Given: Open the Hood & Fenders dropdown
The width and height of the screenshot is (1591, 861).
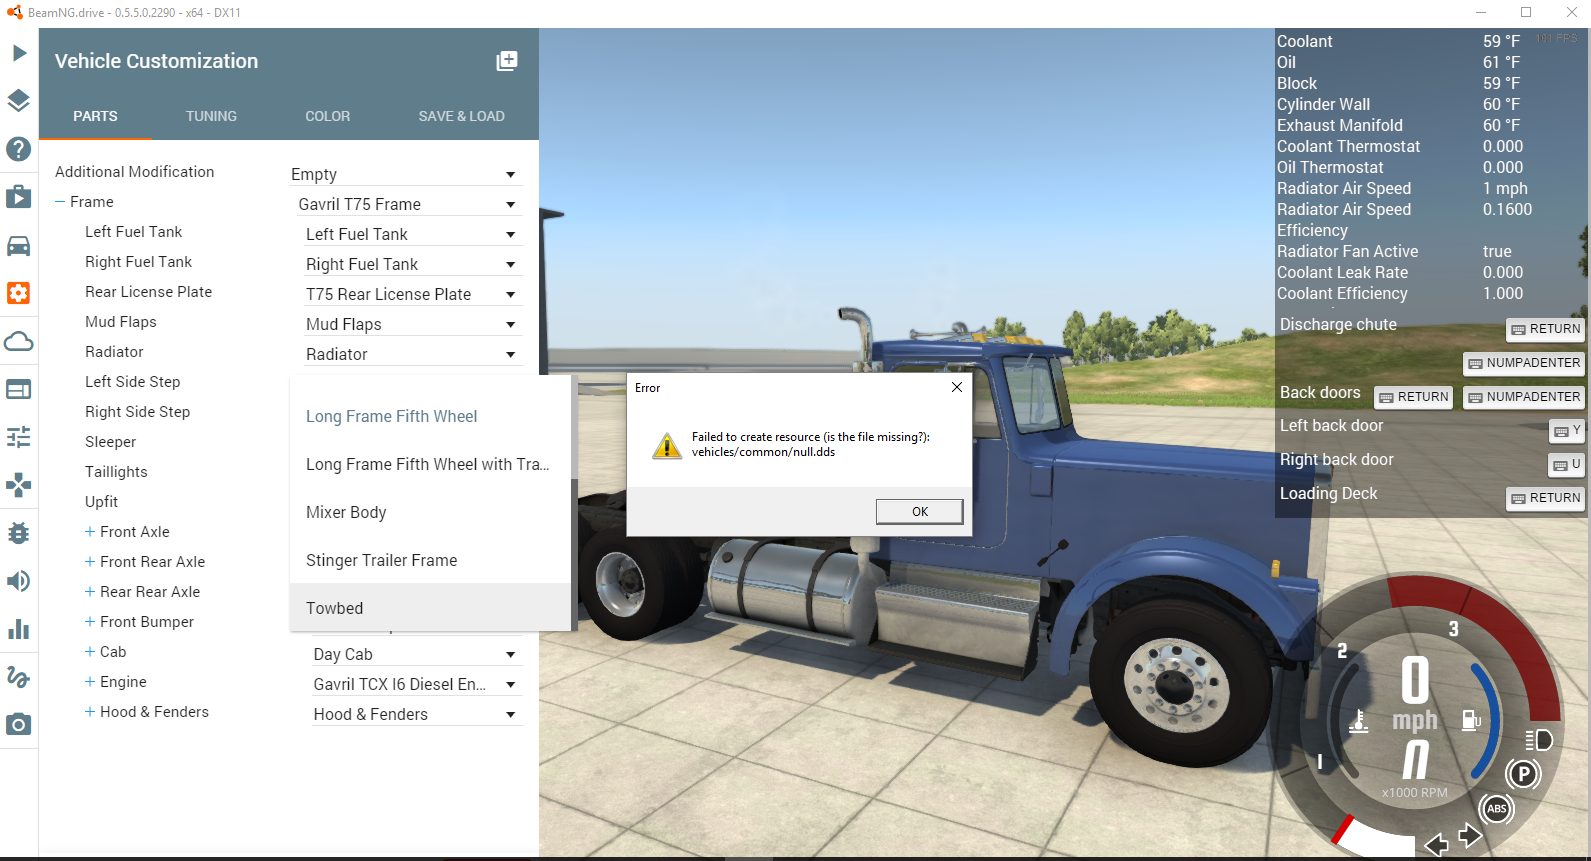Looking at the screenshot, I should click(x=417, y=714).
